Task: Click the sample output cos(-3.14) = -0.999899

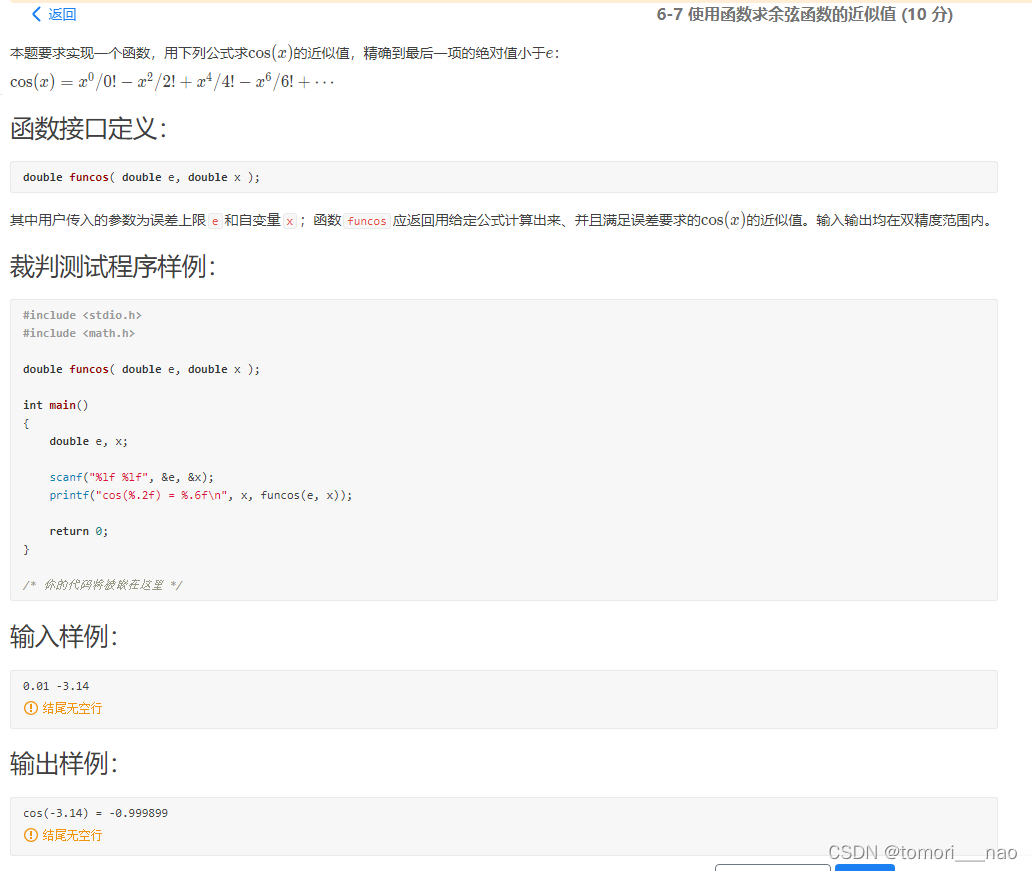Action: click(95, 813)
